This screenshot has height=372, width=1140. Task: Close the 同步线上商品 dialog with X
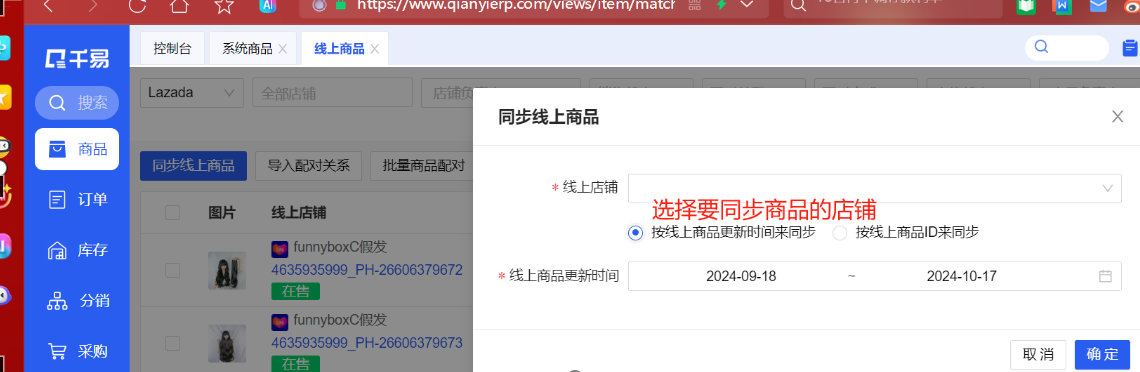point(1117,116)
